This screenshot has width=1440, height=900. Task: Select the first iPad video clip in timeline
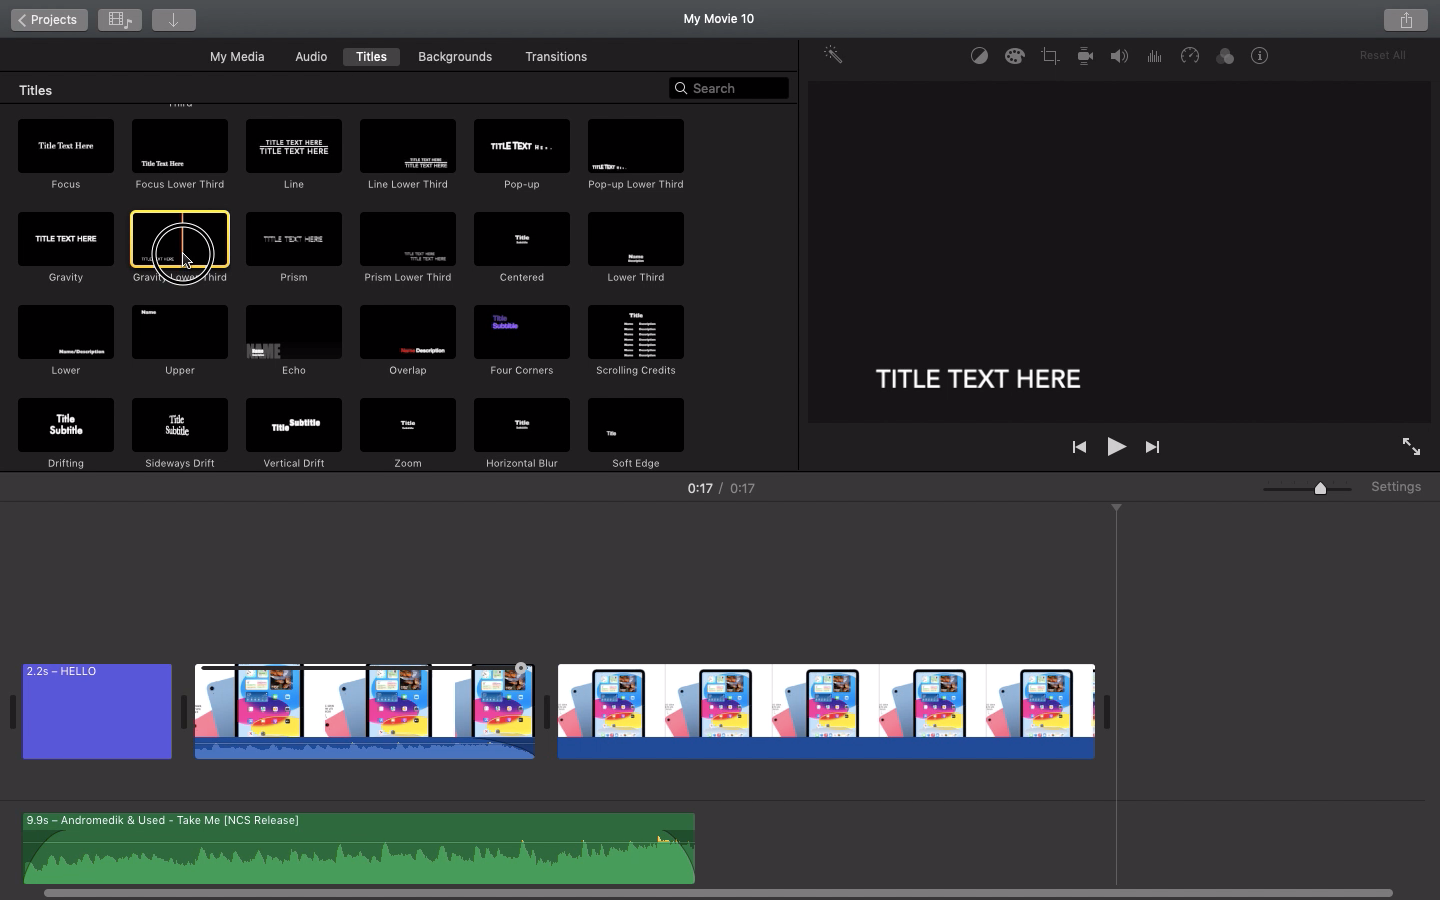pos(365,711)
